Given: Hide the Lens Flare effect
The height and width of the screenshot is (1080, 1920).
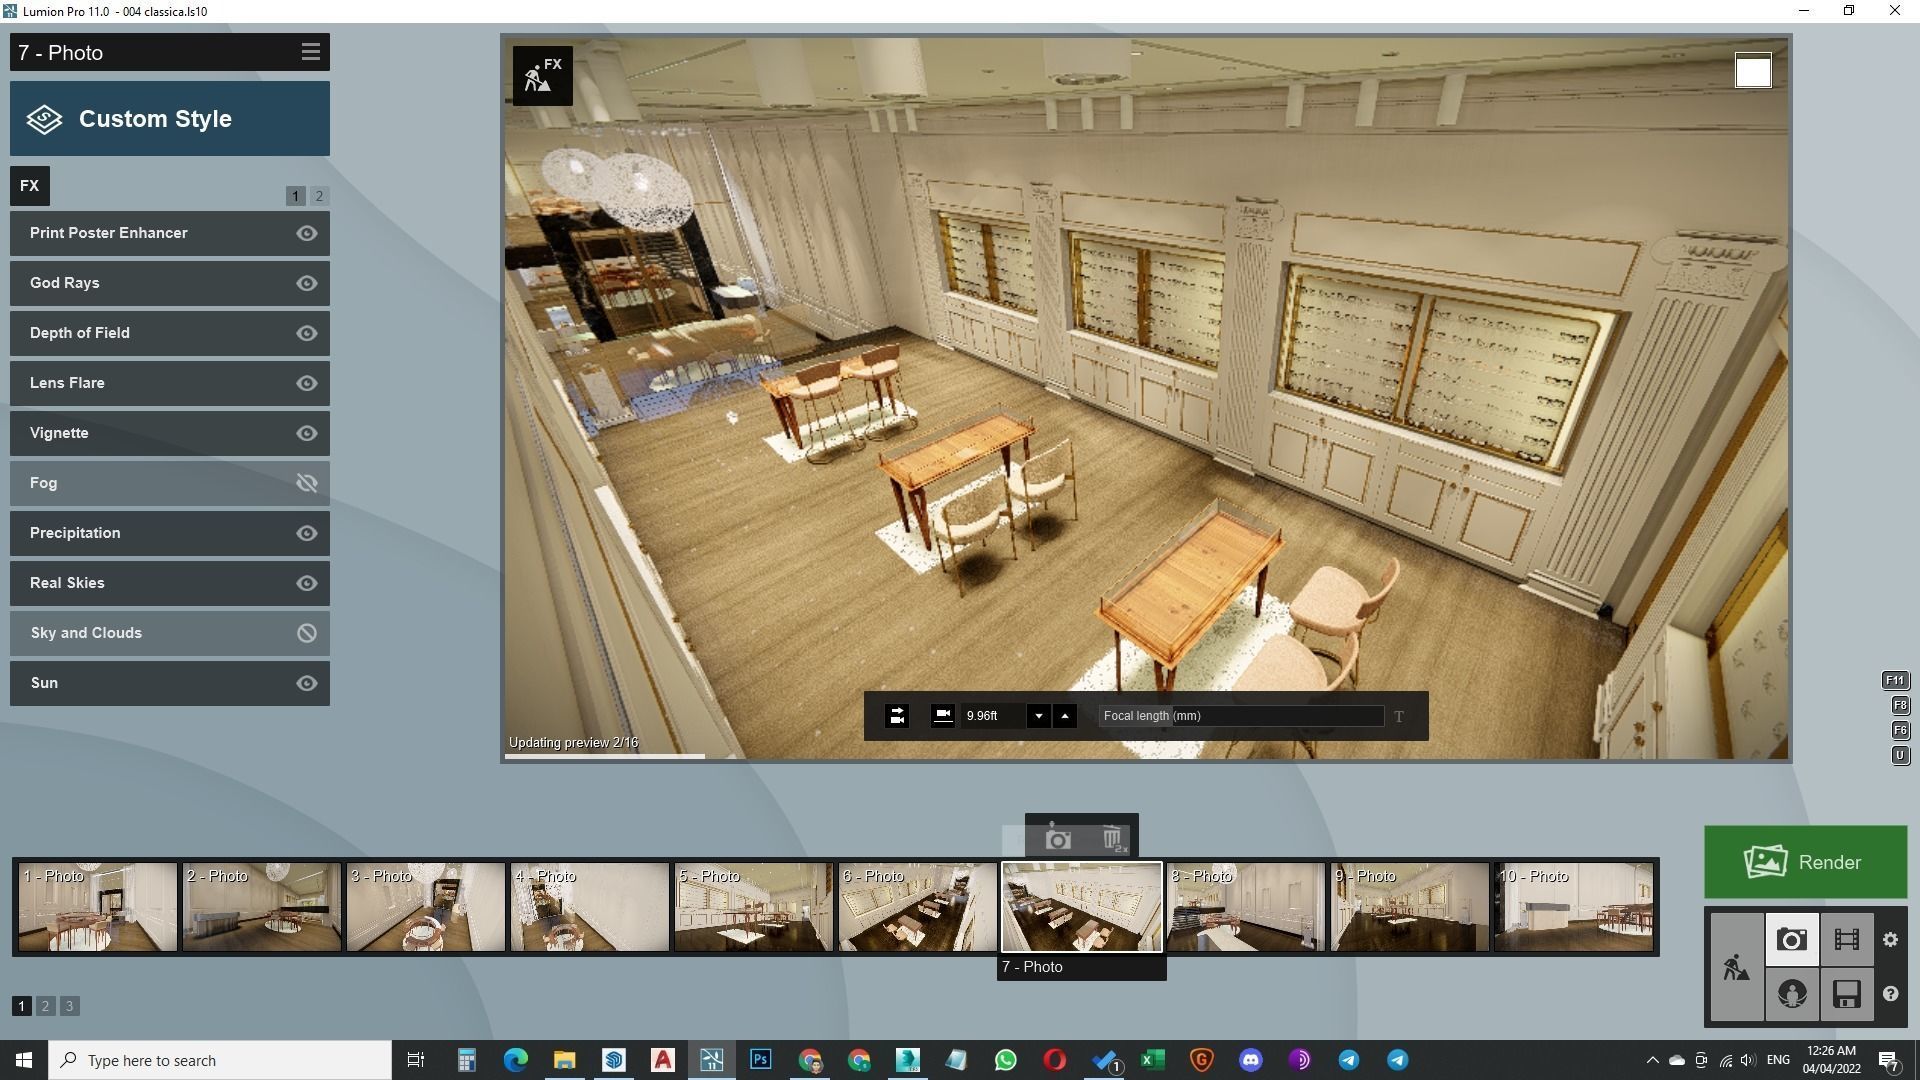Looking at the screenshot, I should tap(307, 383).
